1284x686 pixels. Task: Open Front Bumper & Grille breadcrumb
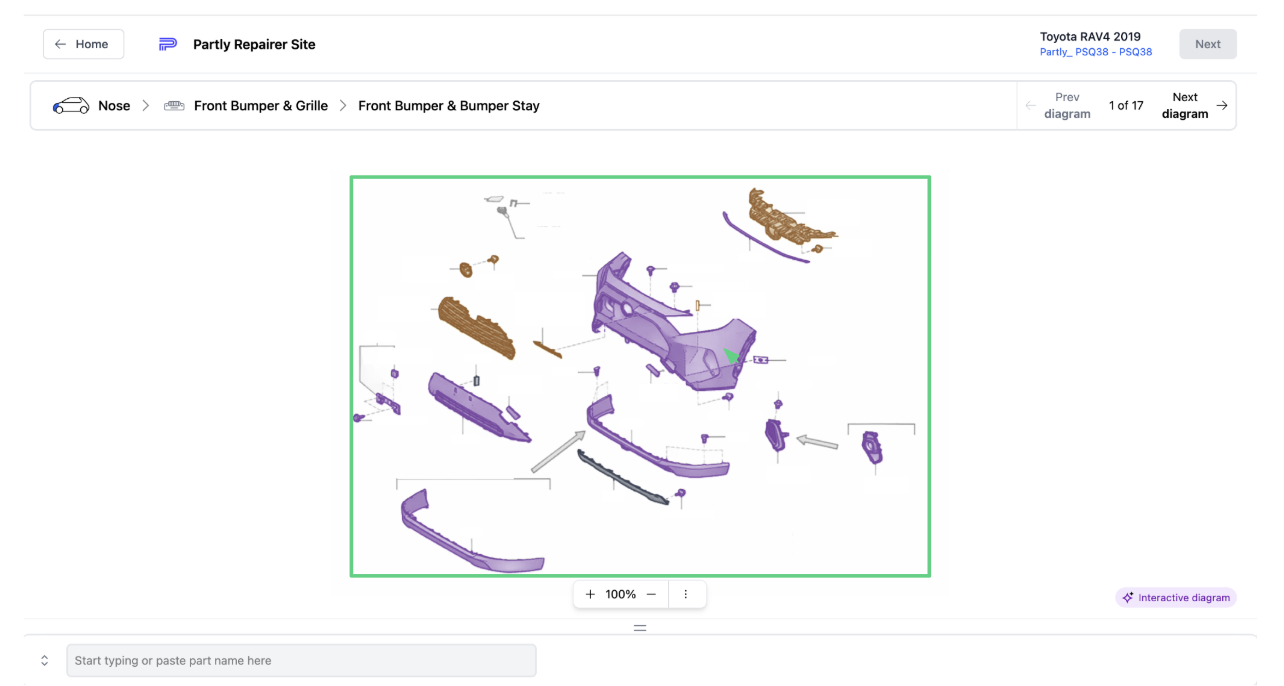click(261, 106)
